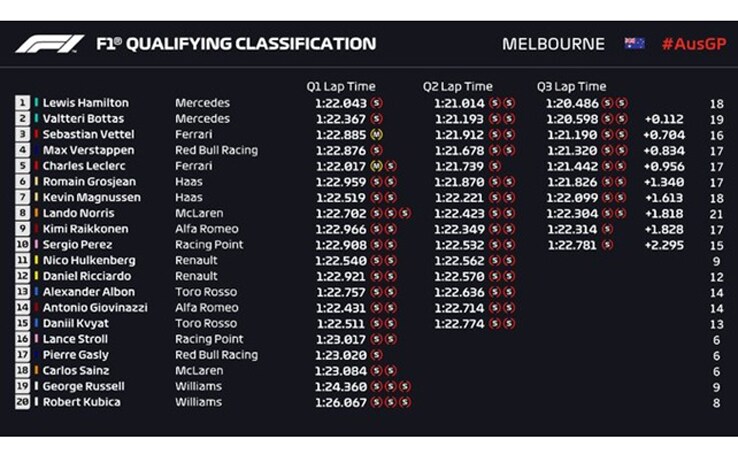Click the medium tyre icon on Leclerc's Q1 time
This screenshot has height=462, width=738.
376,166
